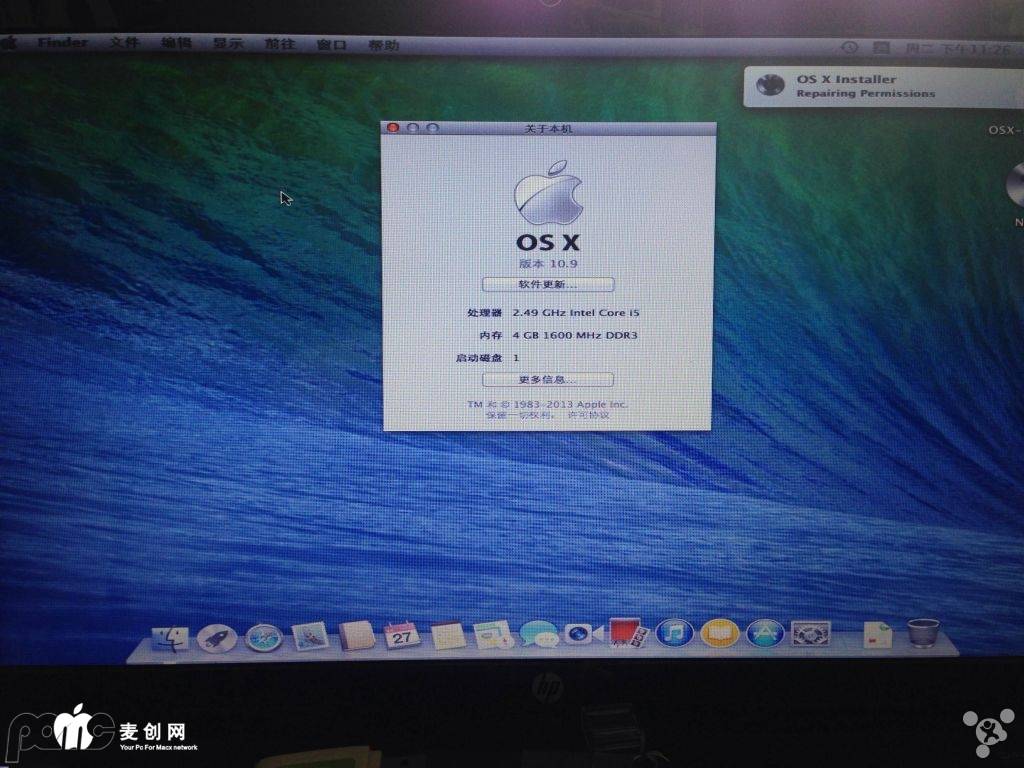Screen dimensions: 1024x768
Task: Open the Trash in the dock
Action: (x=923, y=633)
